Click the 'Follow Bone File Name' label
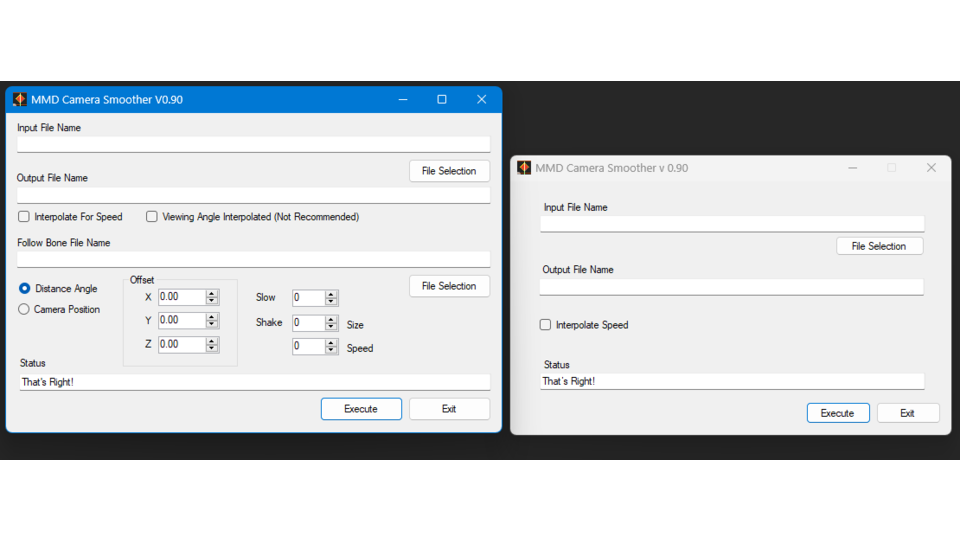The width and height of the screenshot is (960, 540). coord(64,243)
